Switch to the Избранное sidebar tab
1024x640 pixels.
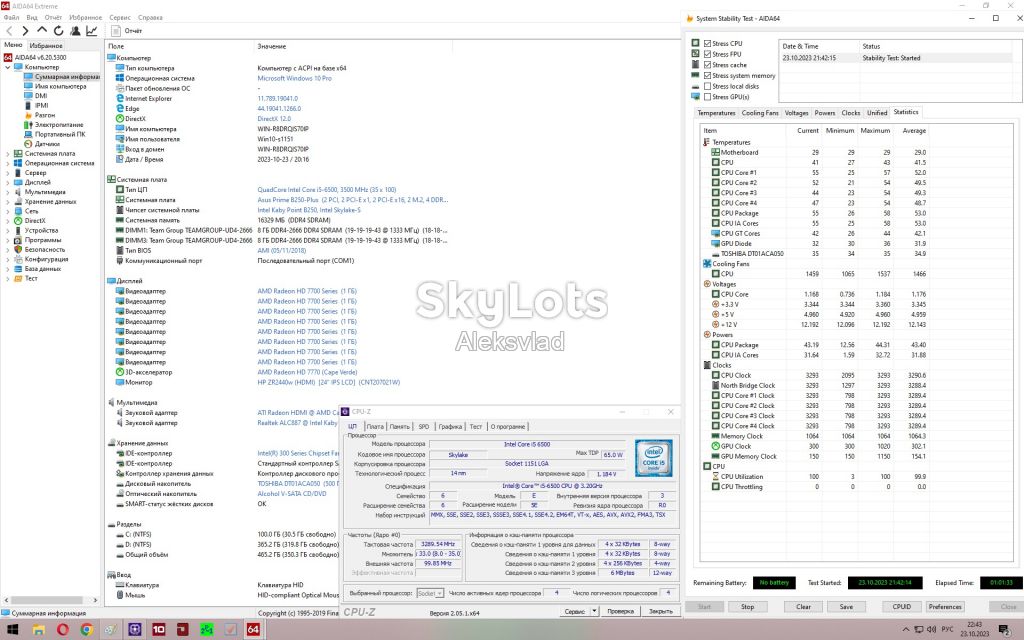coord(46,46)
